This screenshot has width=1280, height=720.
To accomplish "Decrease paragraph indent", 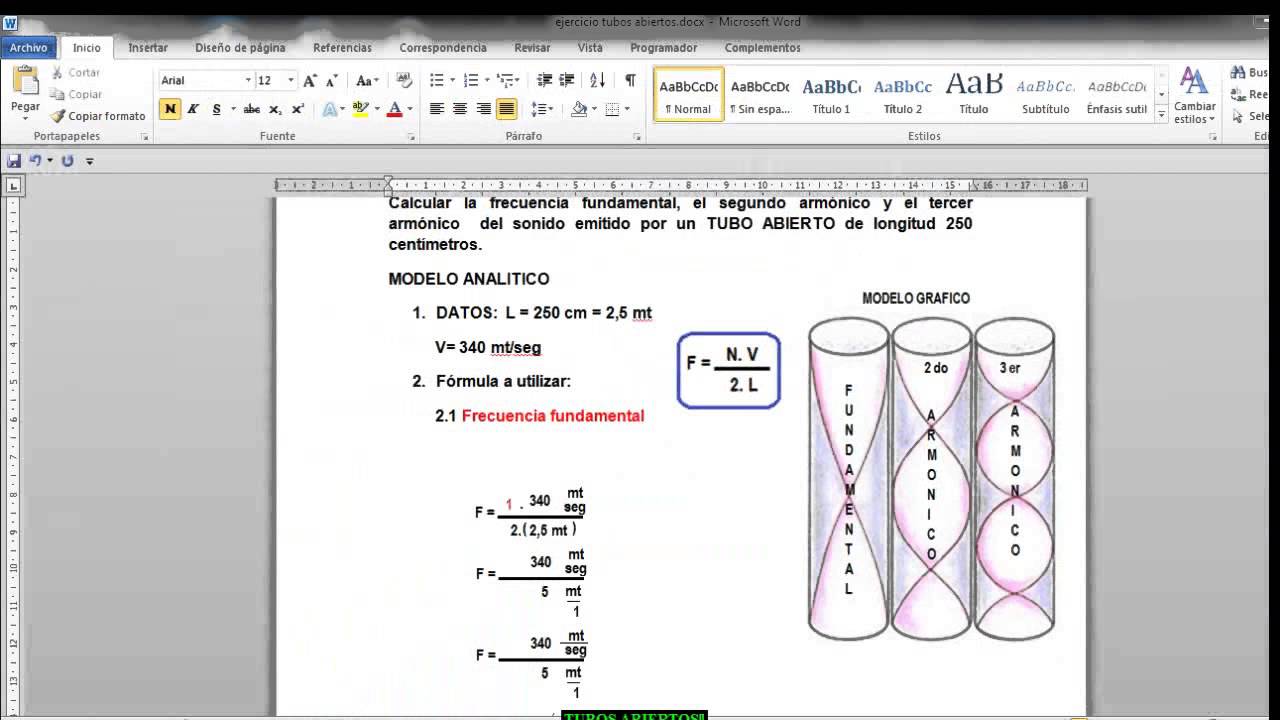I will point(545,80).
